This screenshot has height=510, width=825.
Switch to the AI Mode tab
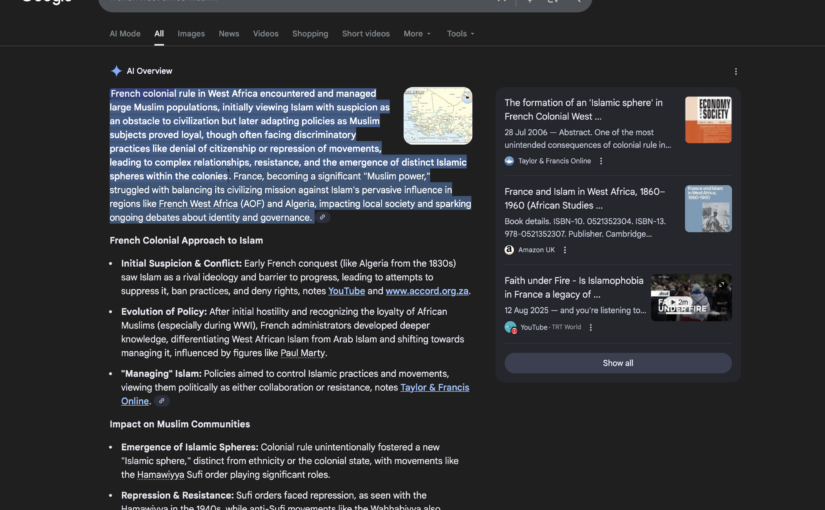125,34
